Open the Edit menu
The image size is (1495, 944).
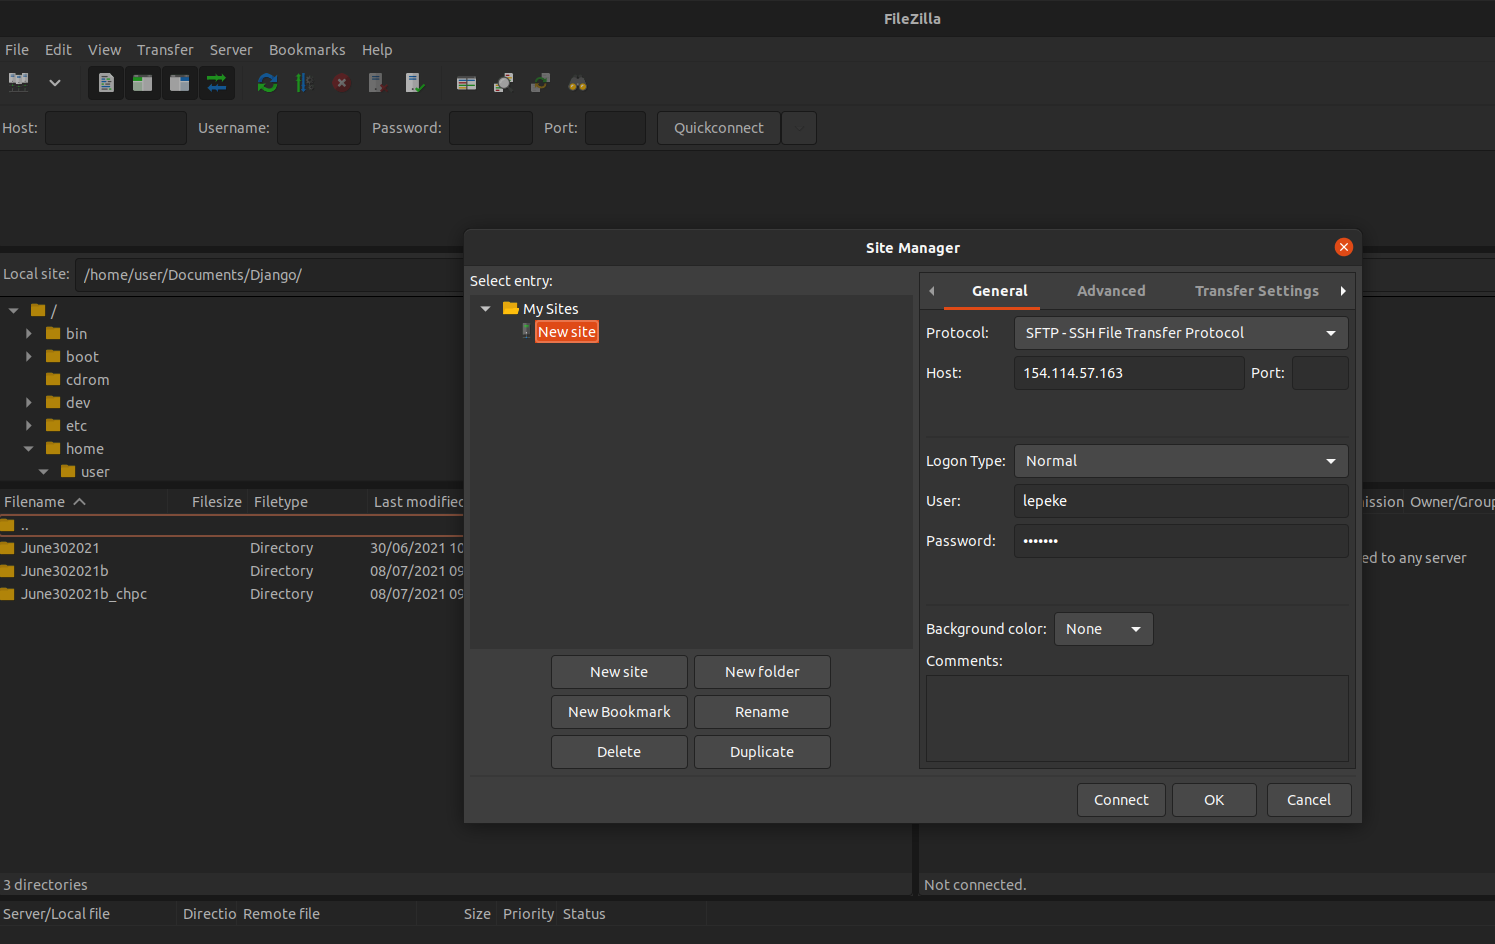pos(58,50)
